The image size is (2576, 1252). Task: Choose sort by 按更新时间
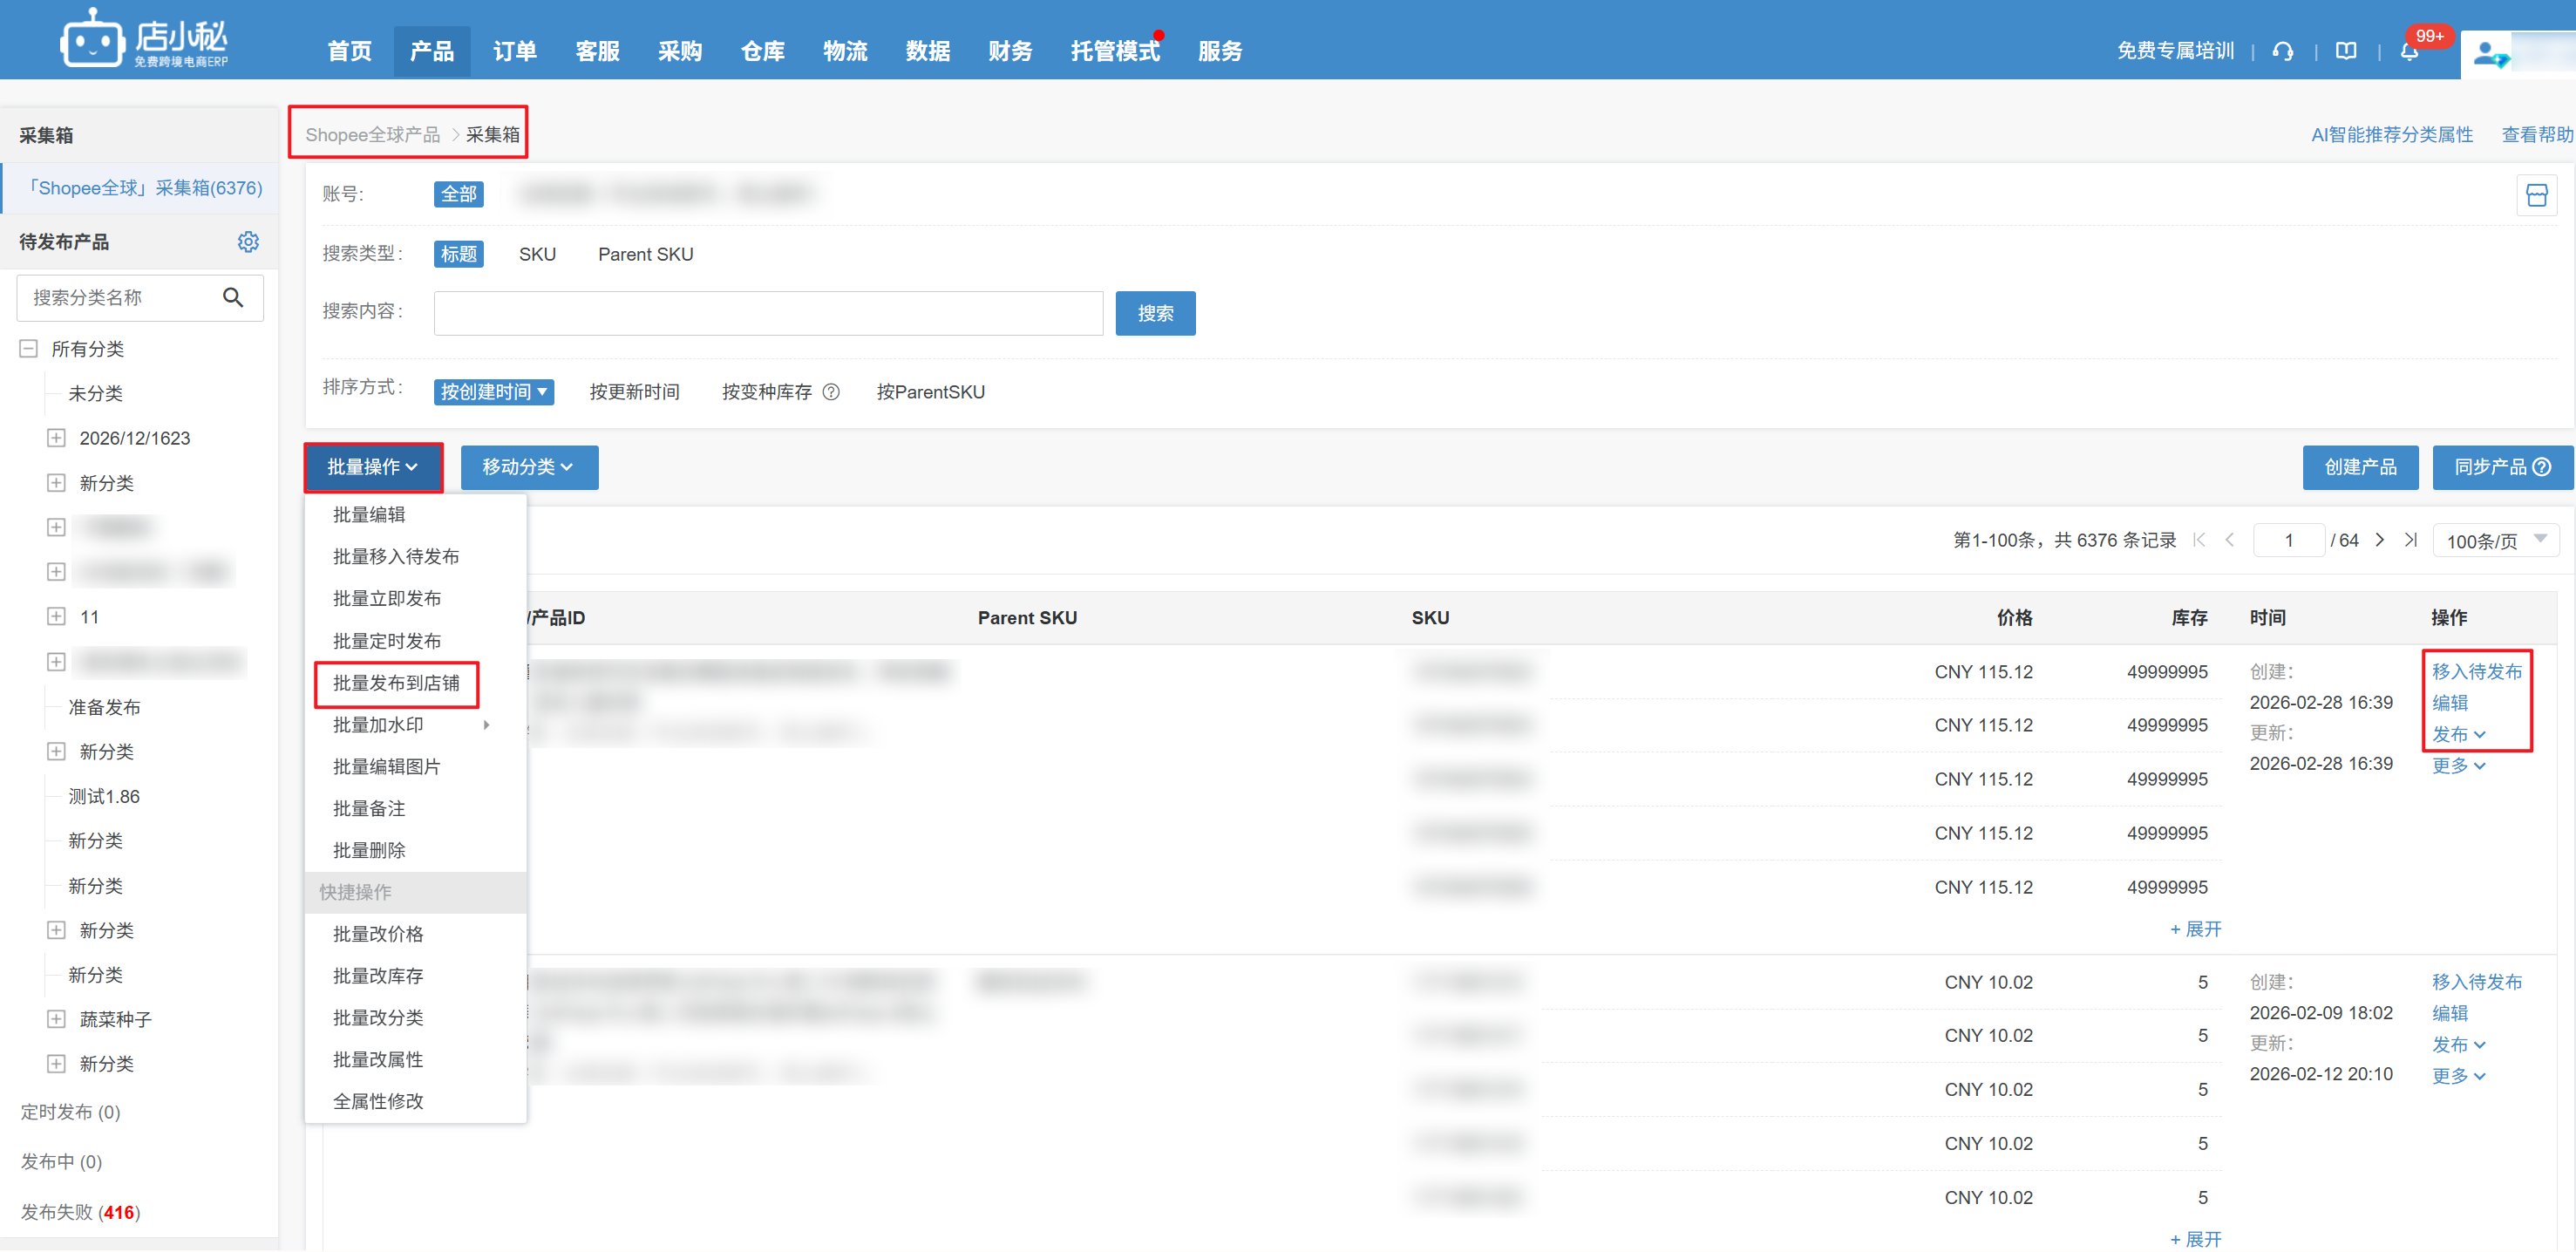pos(634,392)
